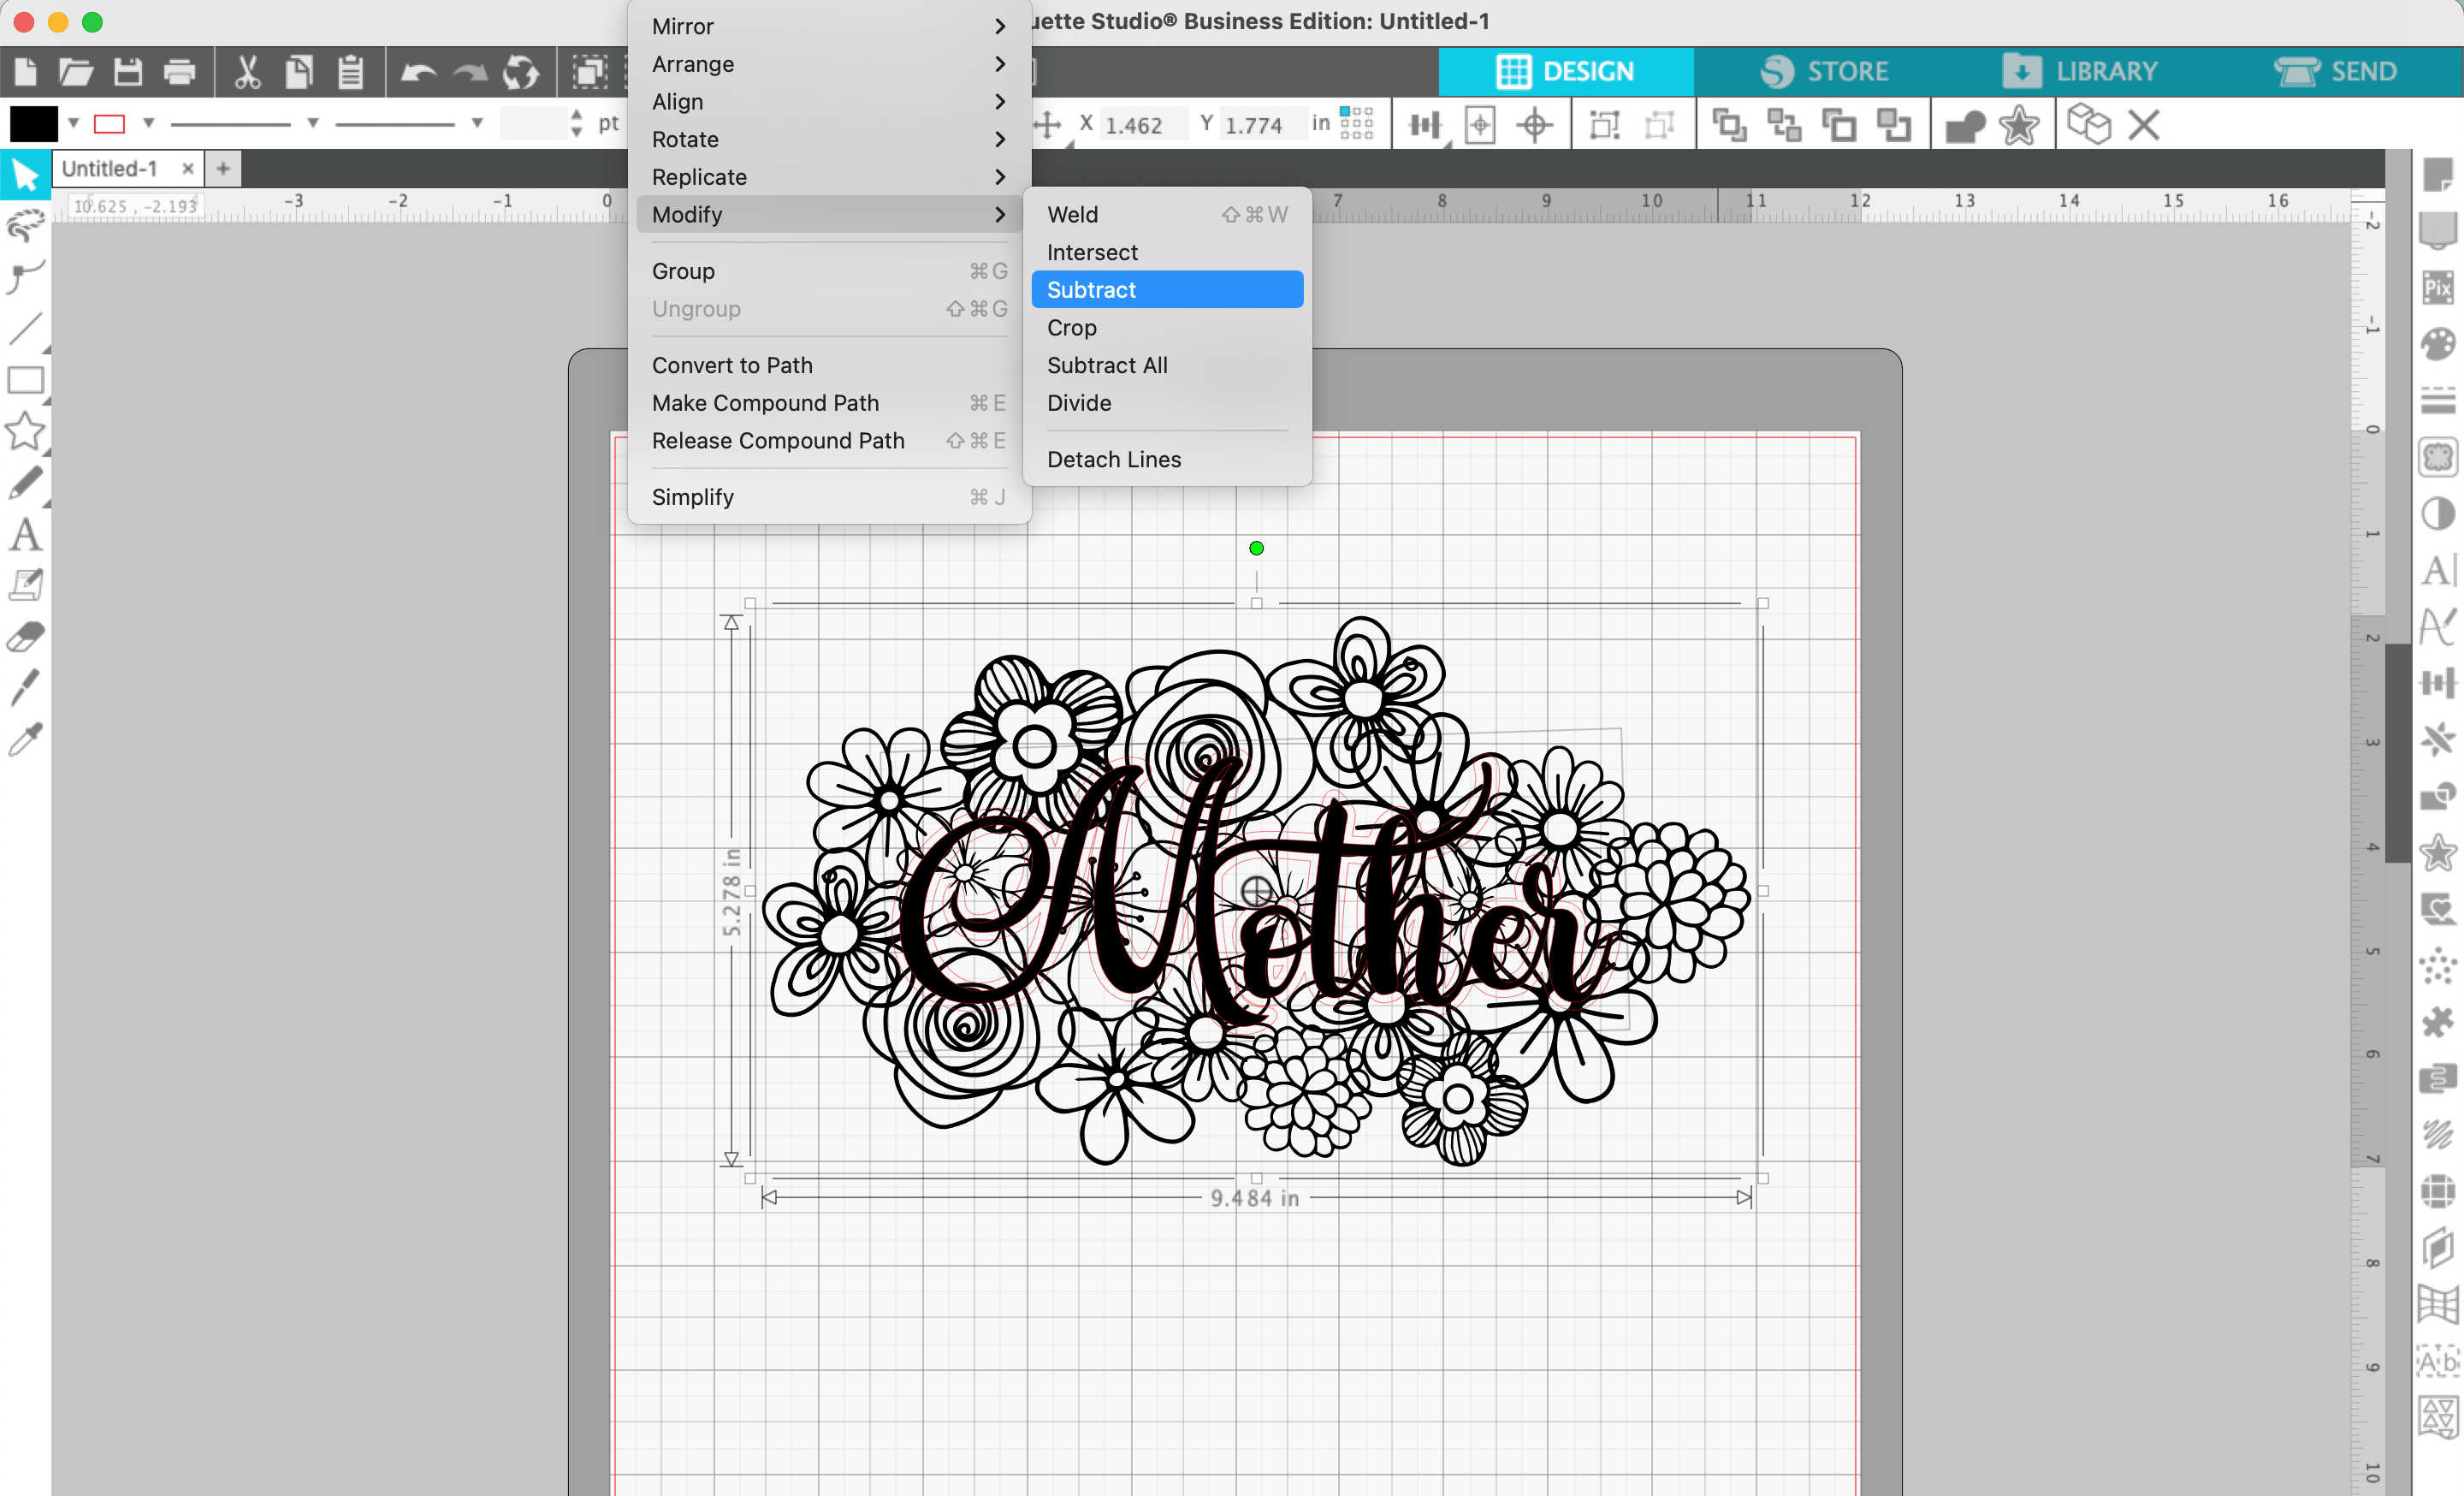This screenshot has height=1496, width=2464.
Task: Select the Draw tool in sidebar
Action: (x=27, y=486)
